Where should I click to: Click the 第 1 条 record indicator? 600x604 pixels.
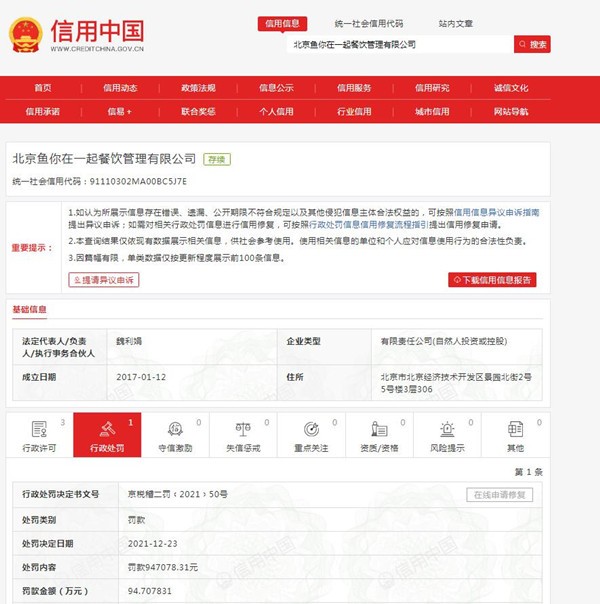[x=528, y=472]
